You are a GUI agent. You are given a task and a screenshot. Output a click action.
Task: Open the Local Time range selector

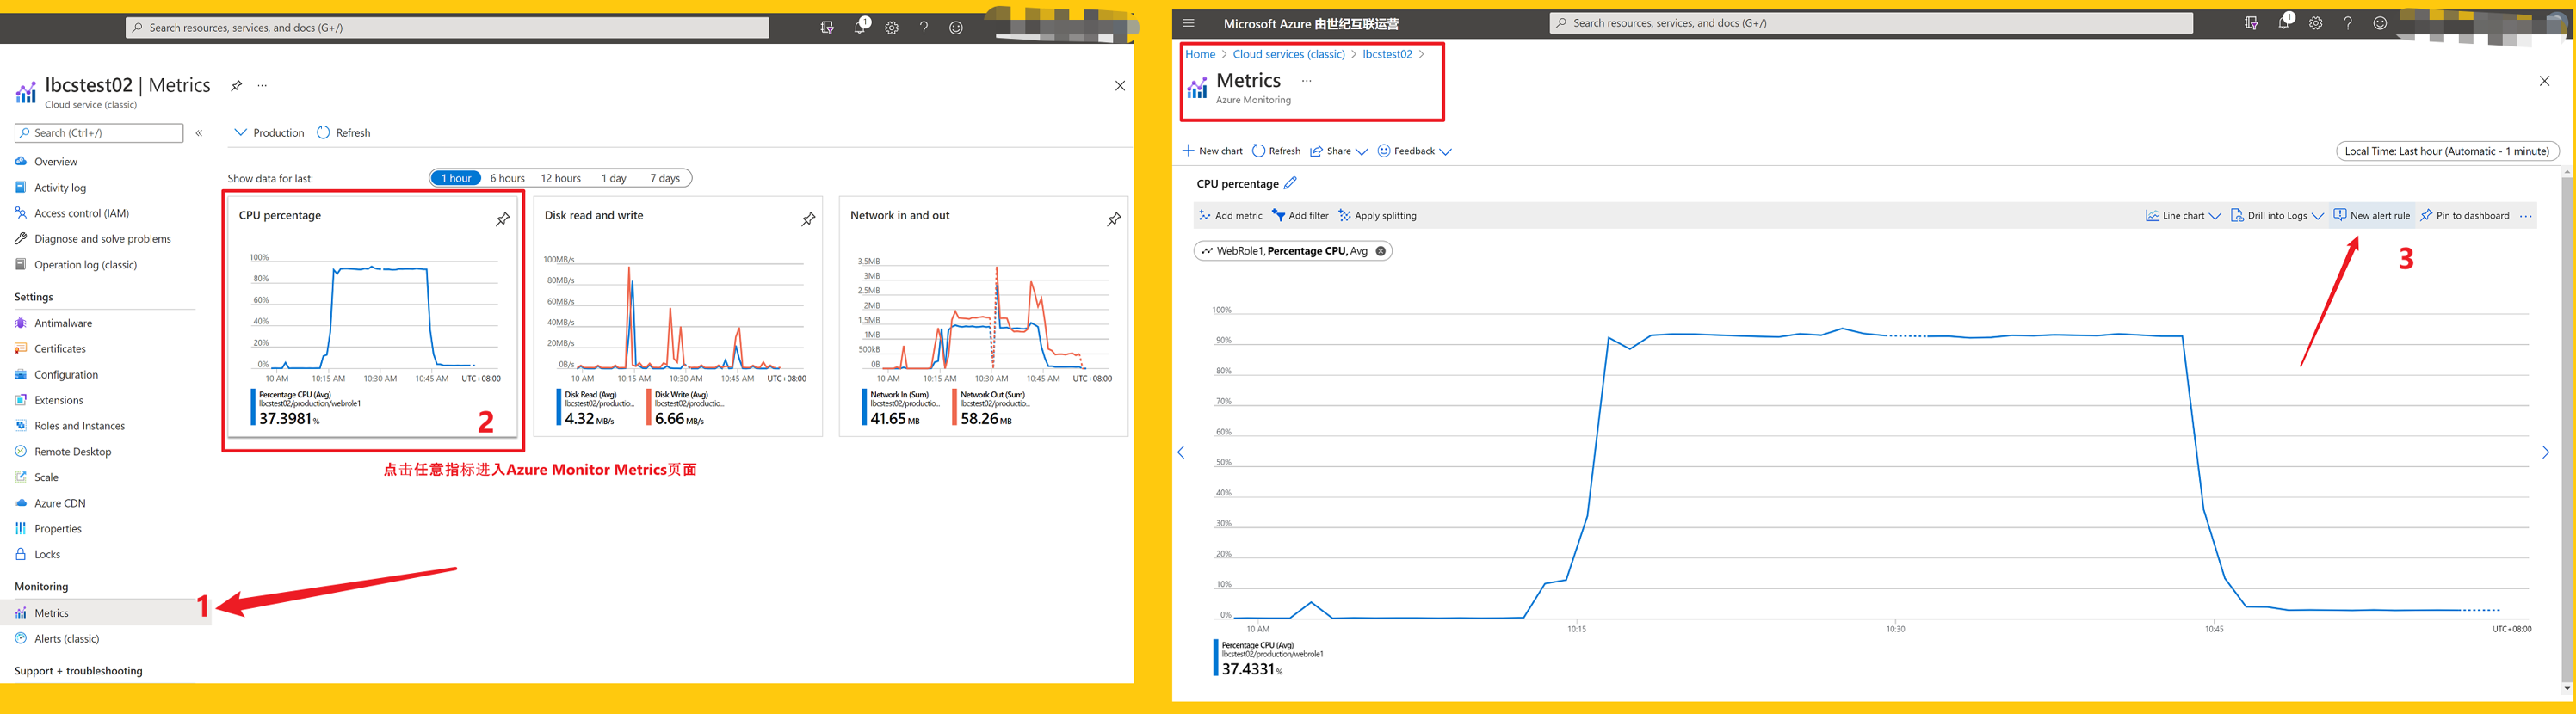2446,151
